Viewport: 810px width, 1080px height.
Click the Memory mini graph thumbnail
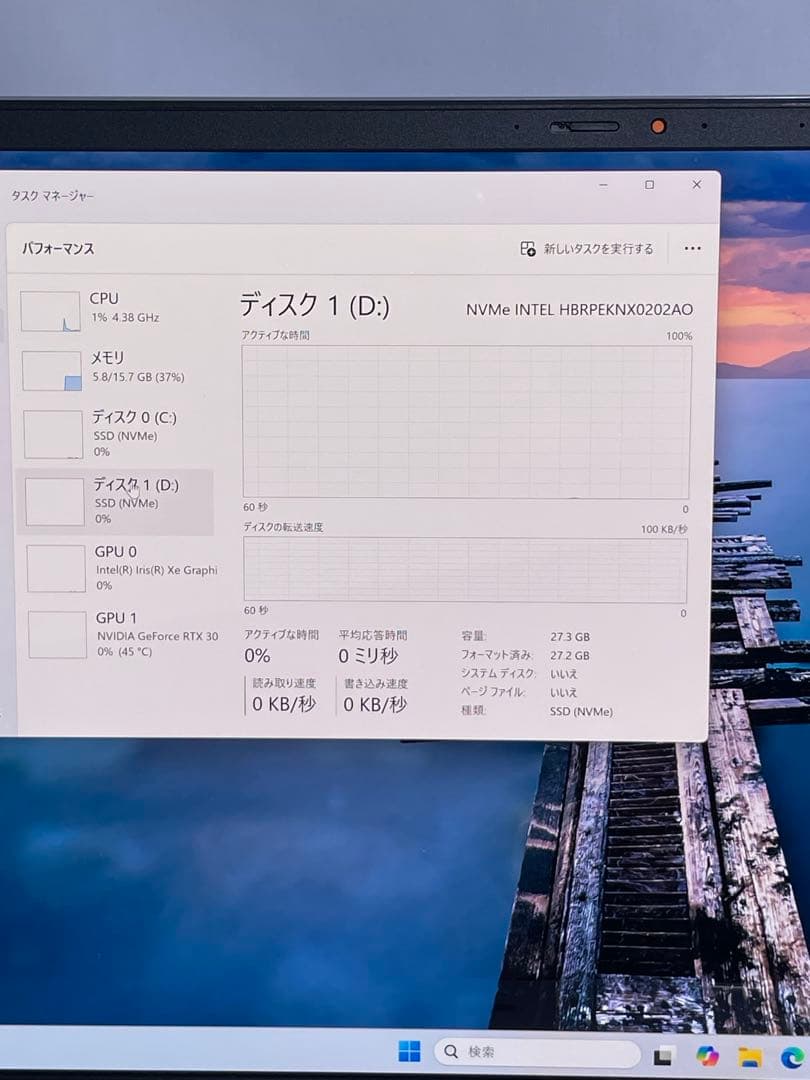click(52, 369)
